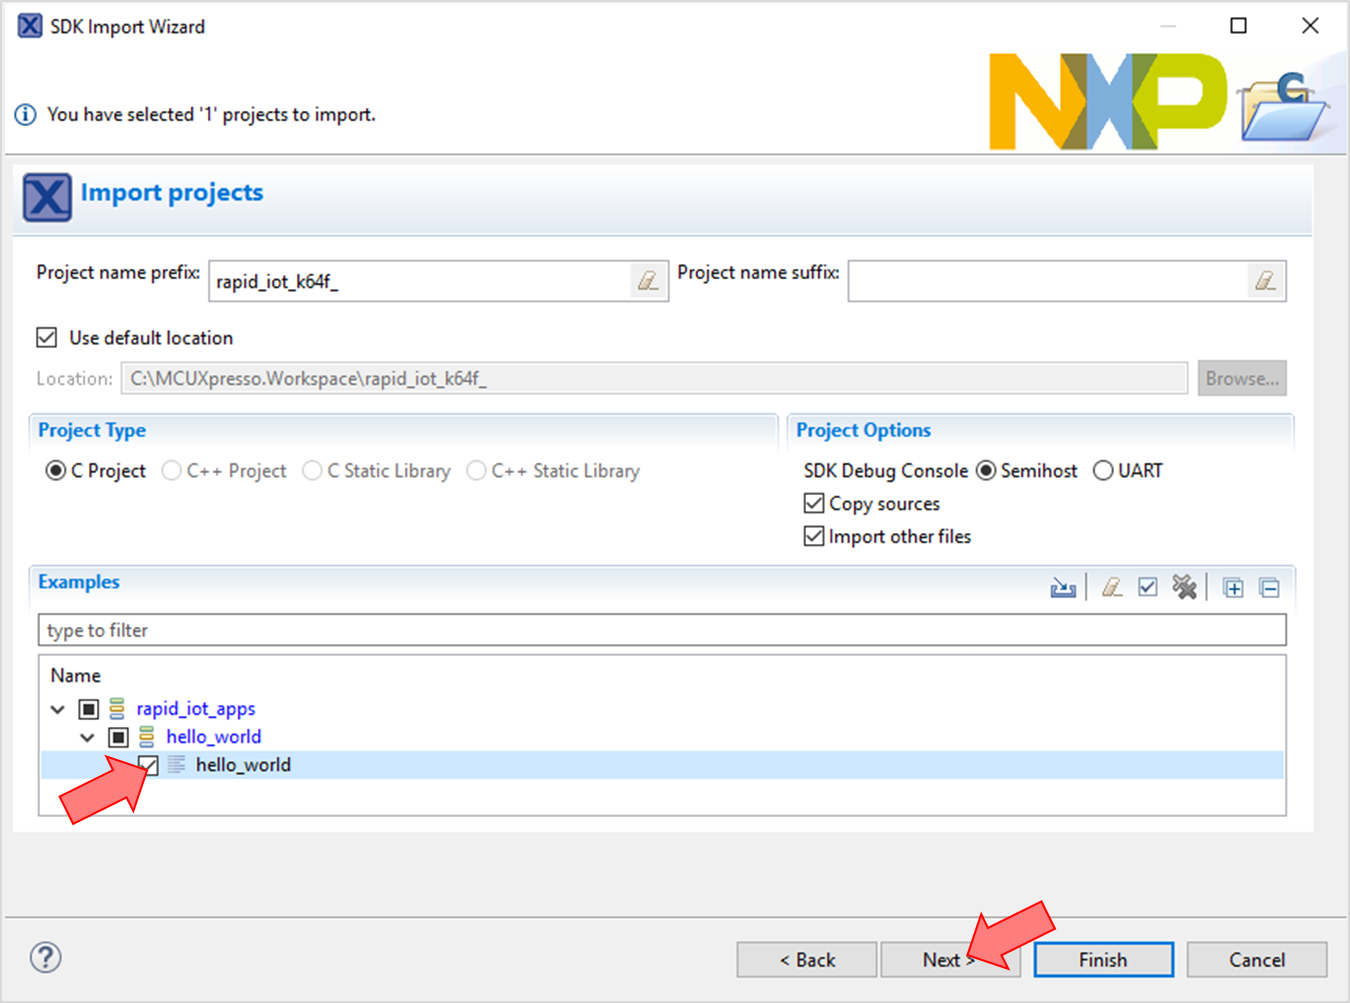Click the collapse all minus icon
Image resolution: width=1350 pixels, height=1003 pixels.
pyautogui.click(x=1269, y=588)
